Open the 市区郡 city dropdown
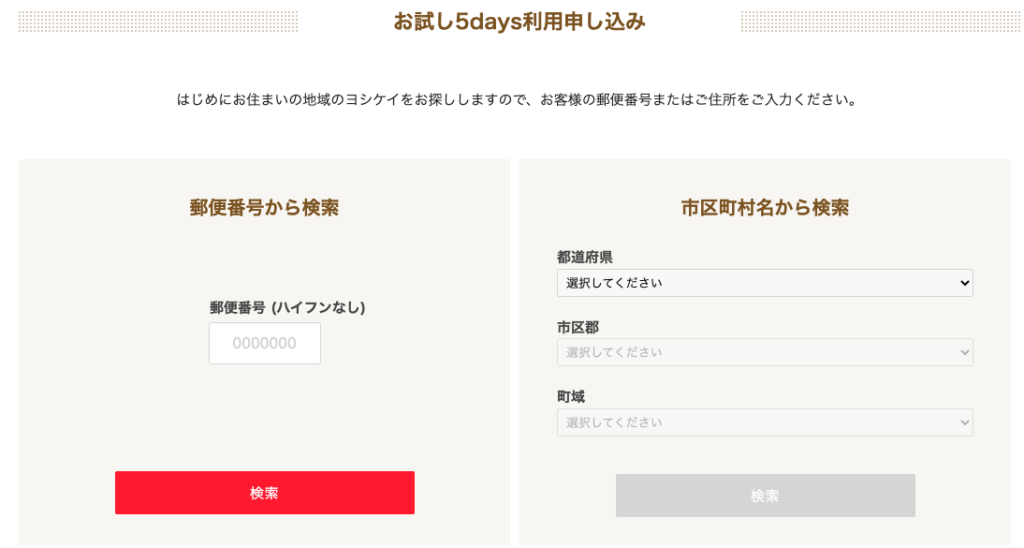Image resolution: width=1024 pixels, height=548 pixels. pyautogui.click(x=764, y=352)
